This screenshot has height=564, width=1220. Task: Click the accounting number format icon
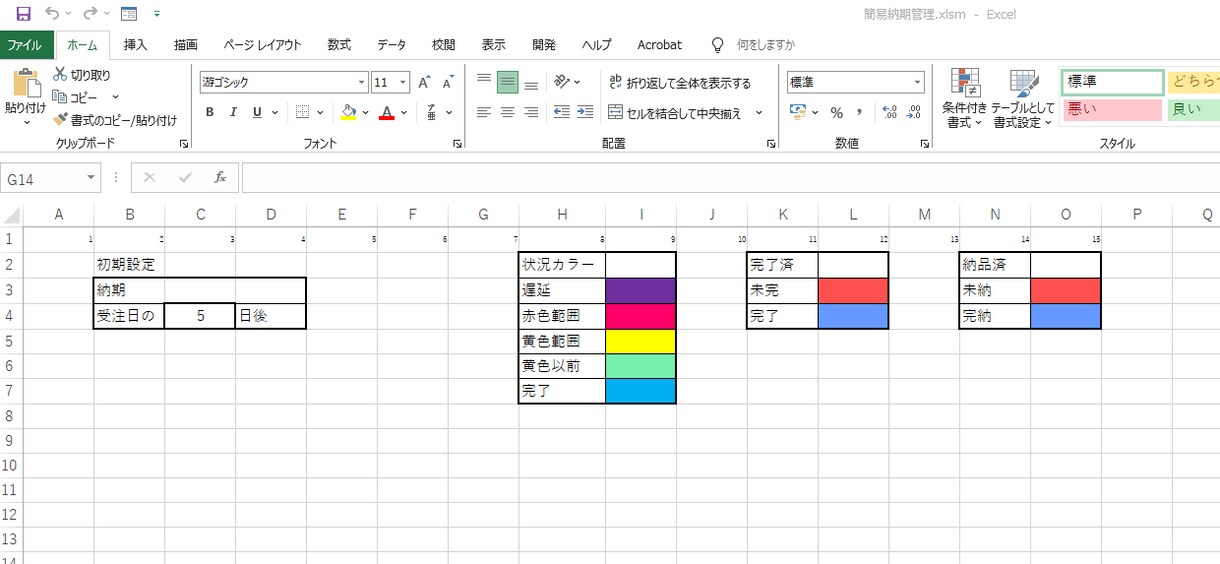point(798,112)
